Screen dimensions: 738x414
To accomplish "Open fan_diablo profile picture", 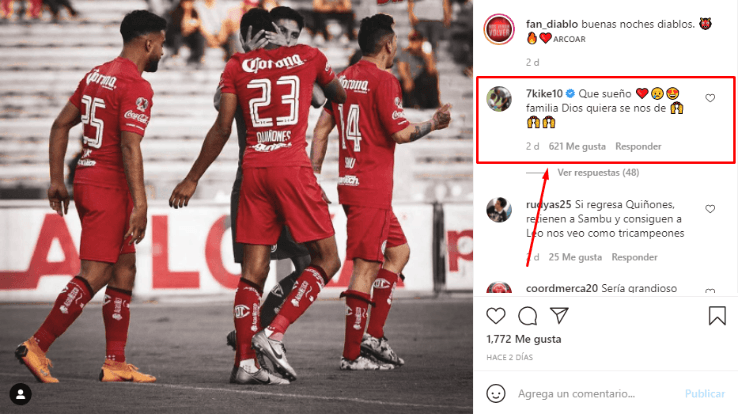I will pos(499,29).
